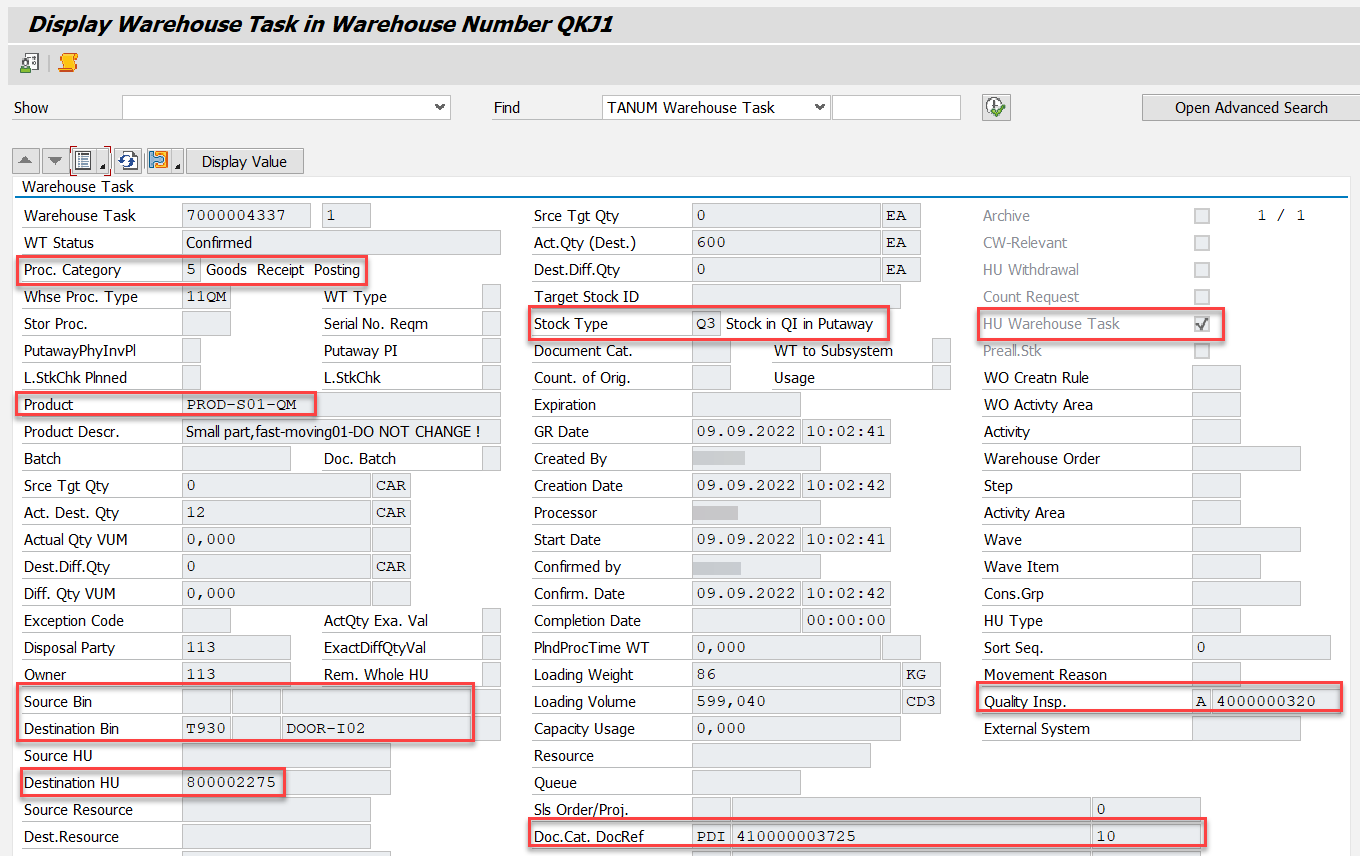Toggle the Count Request checkbox
Screen dimensions: 1360x856
(1202, 297)
